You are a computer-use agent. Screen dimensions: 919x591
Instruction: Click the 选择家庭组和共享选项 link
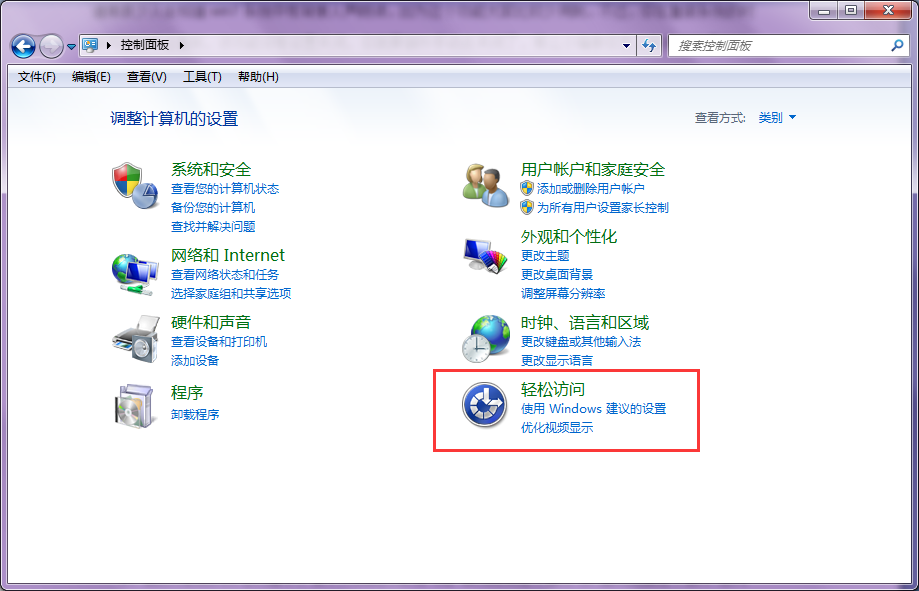(x=231, y=294)
